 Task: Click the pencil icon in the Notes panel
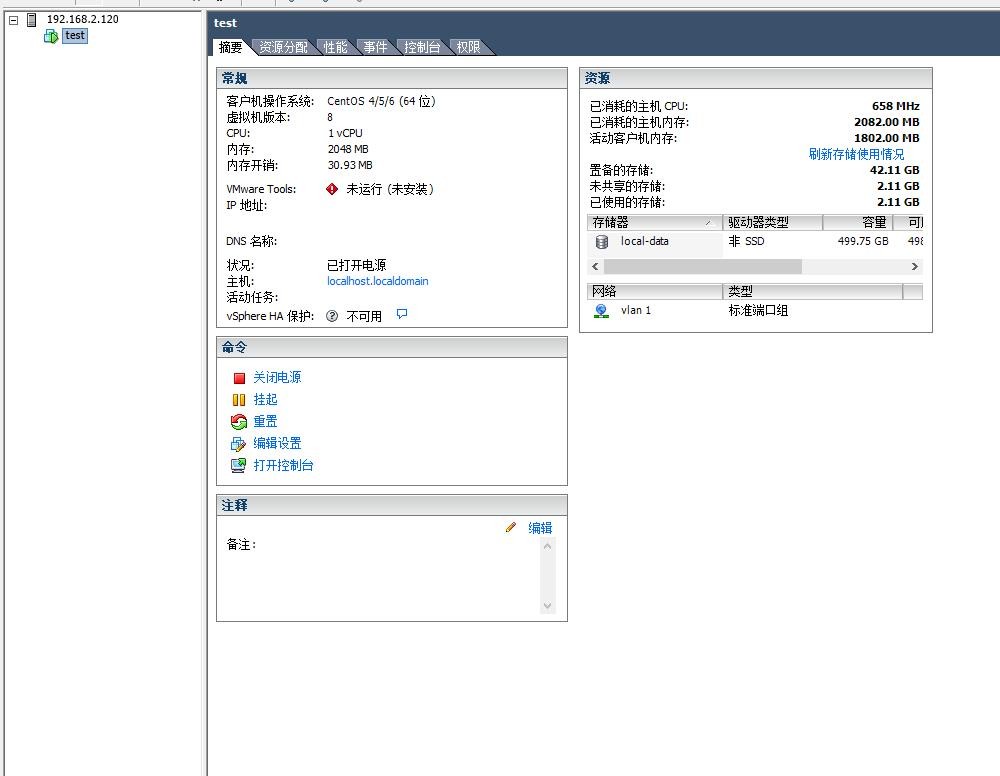(511, 528)
